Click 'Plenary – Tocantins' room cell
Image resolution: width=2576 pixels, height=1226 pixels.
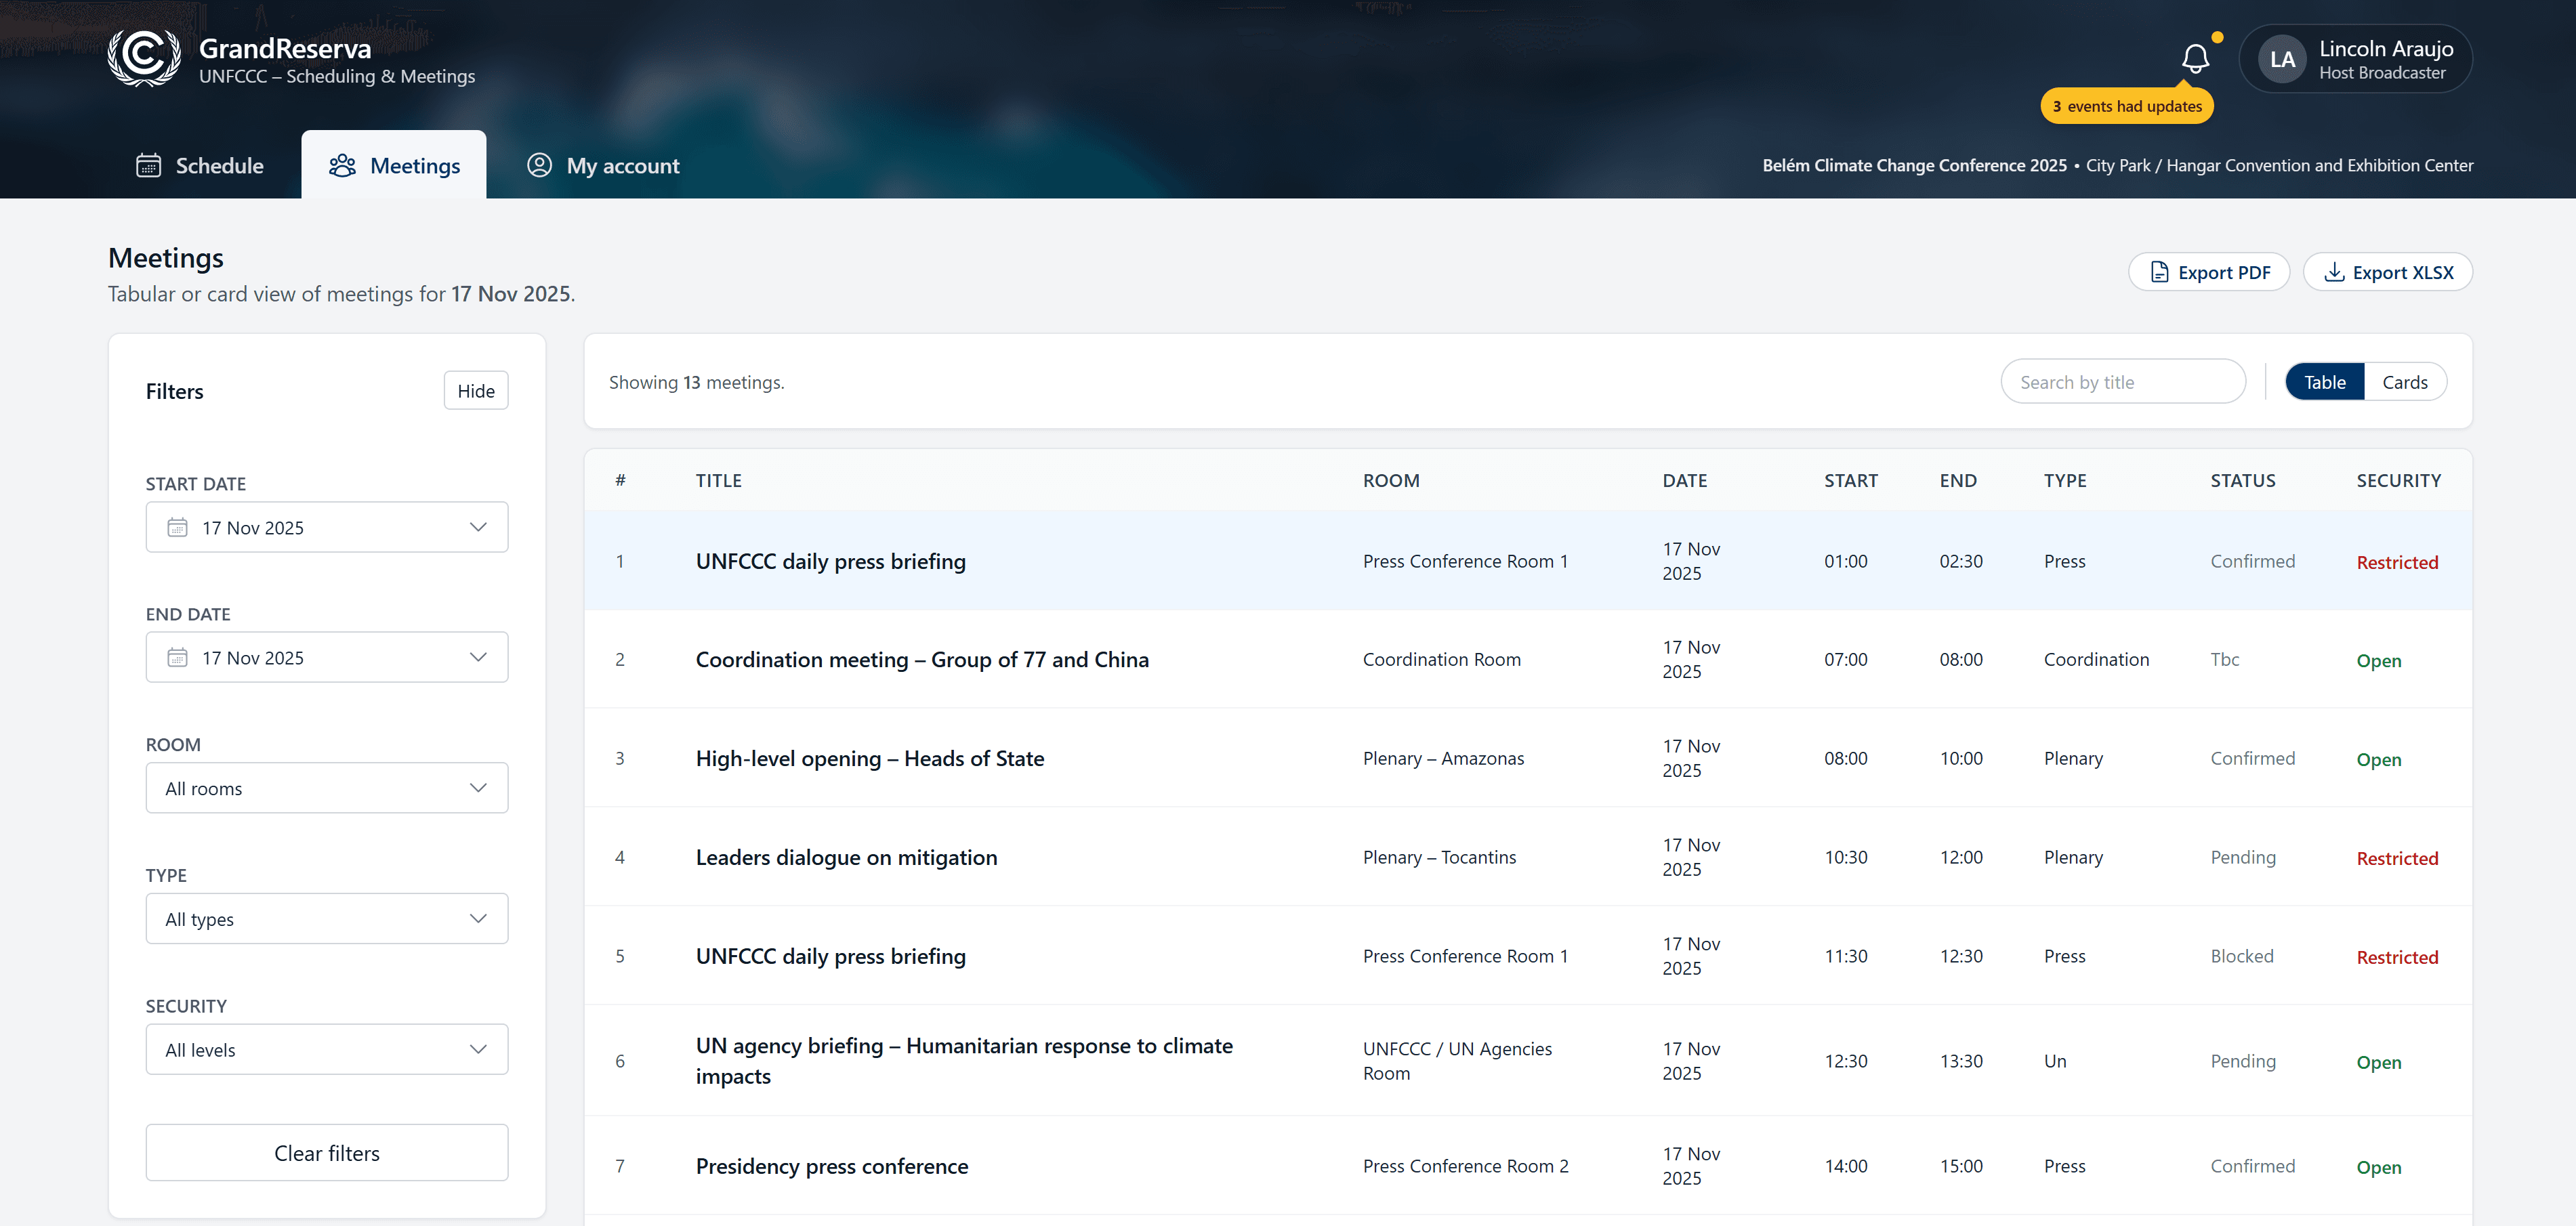[x=1439, y=858]
